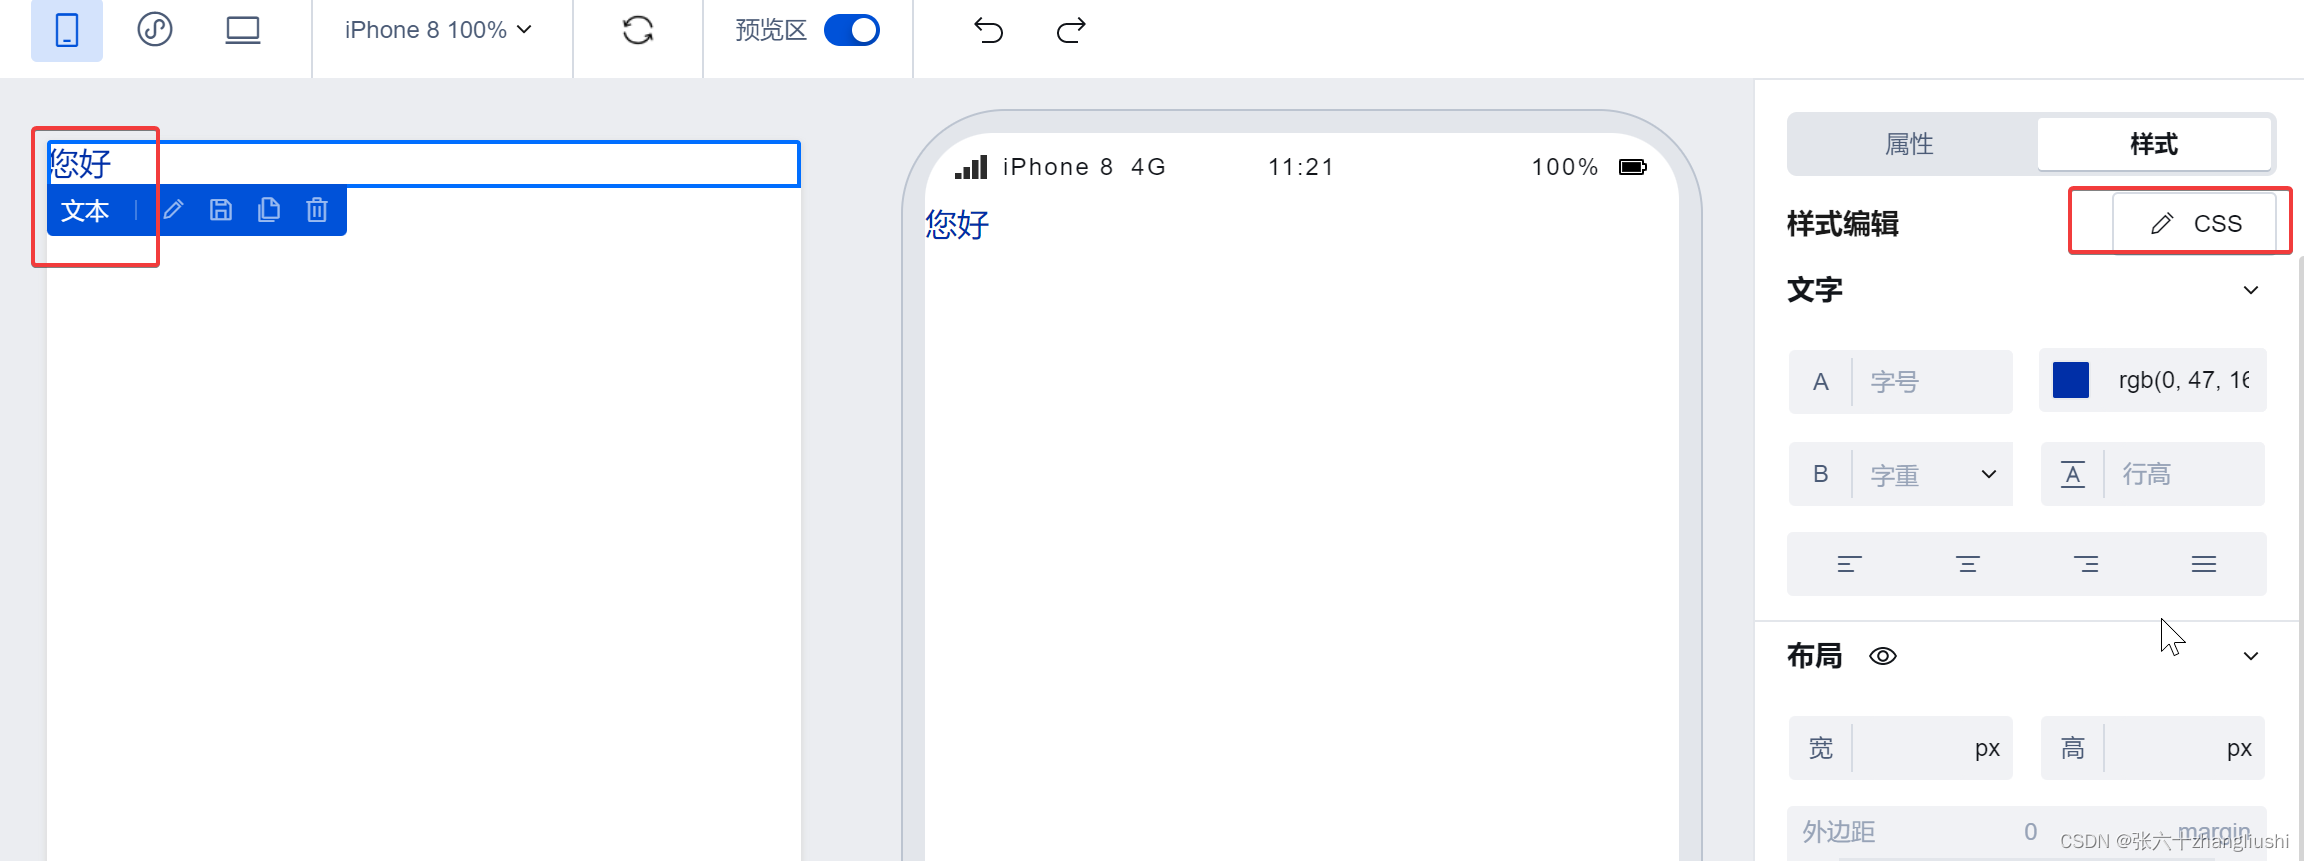
Task: Click the px unit for height
Action: [x=2239, y=748]
